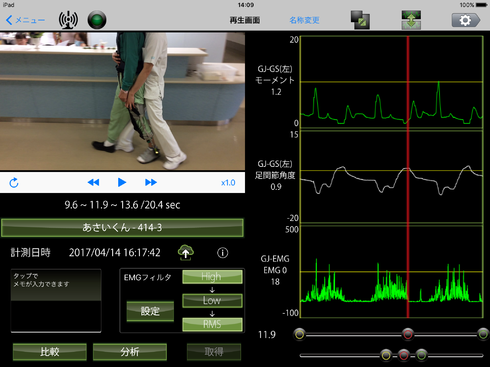Toggle the High EMG filter

[212, 277]
